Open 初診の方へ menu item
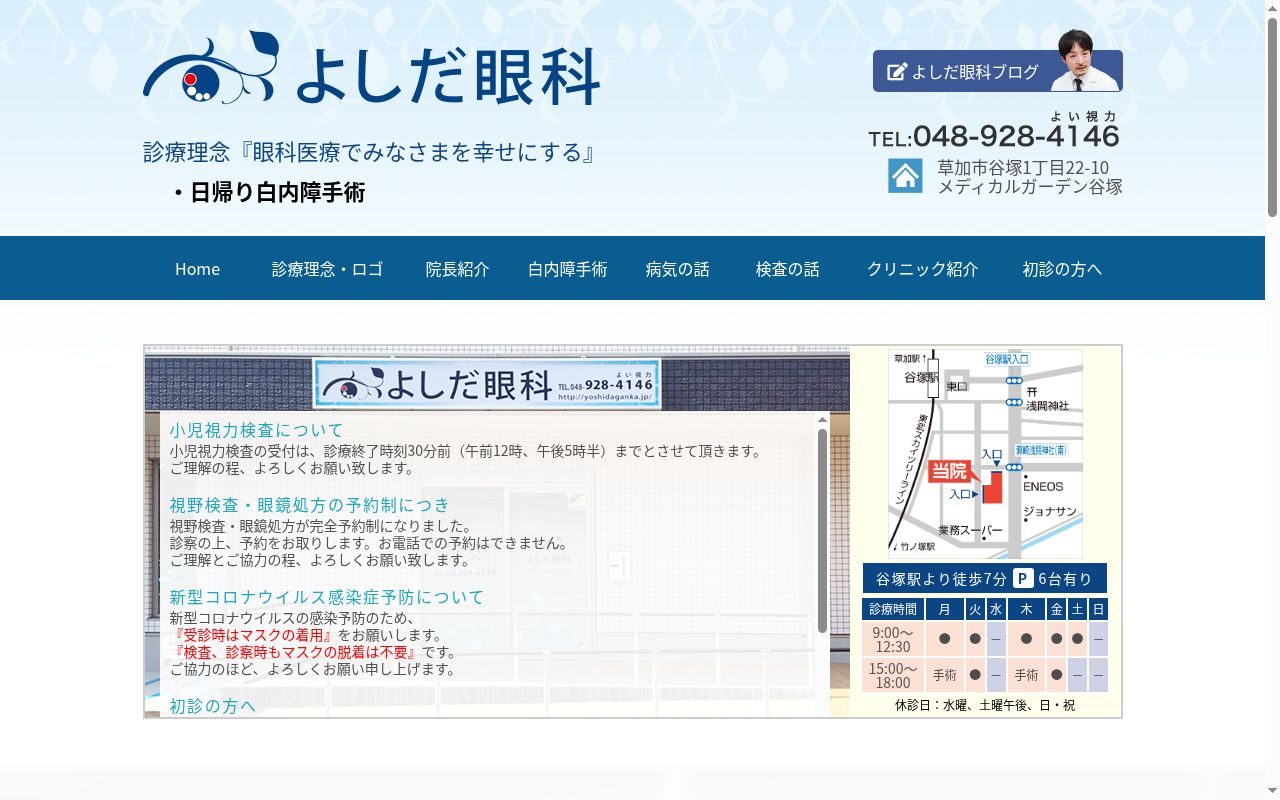Viewport: 1280px width, 800px height. pyautogui.click(x=1062, y=269)
